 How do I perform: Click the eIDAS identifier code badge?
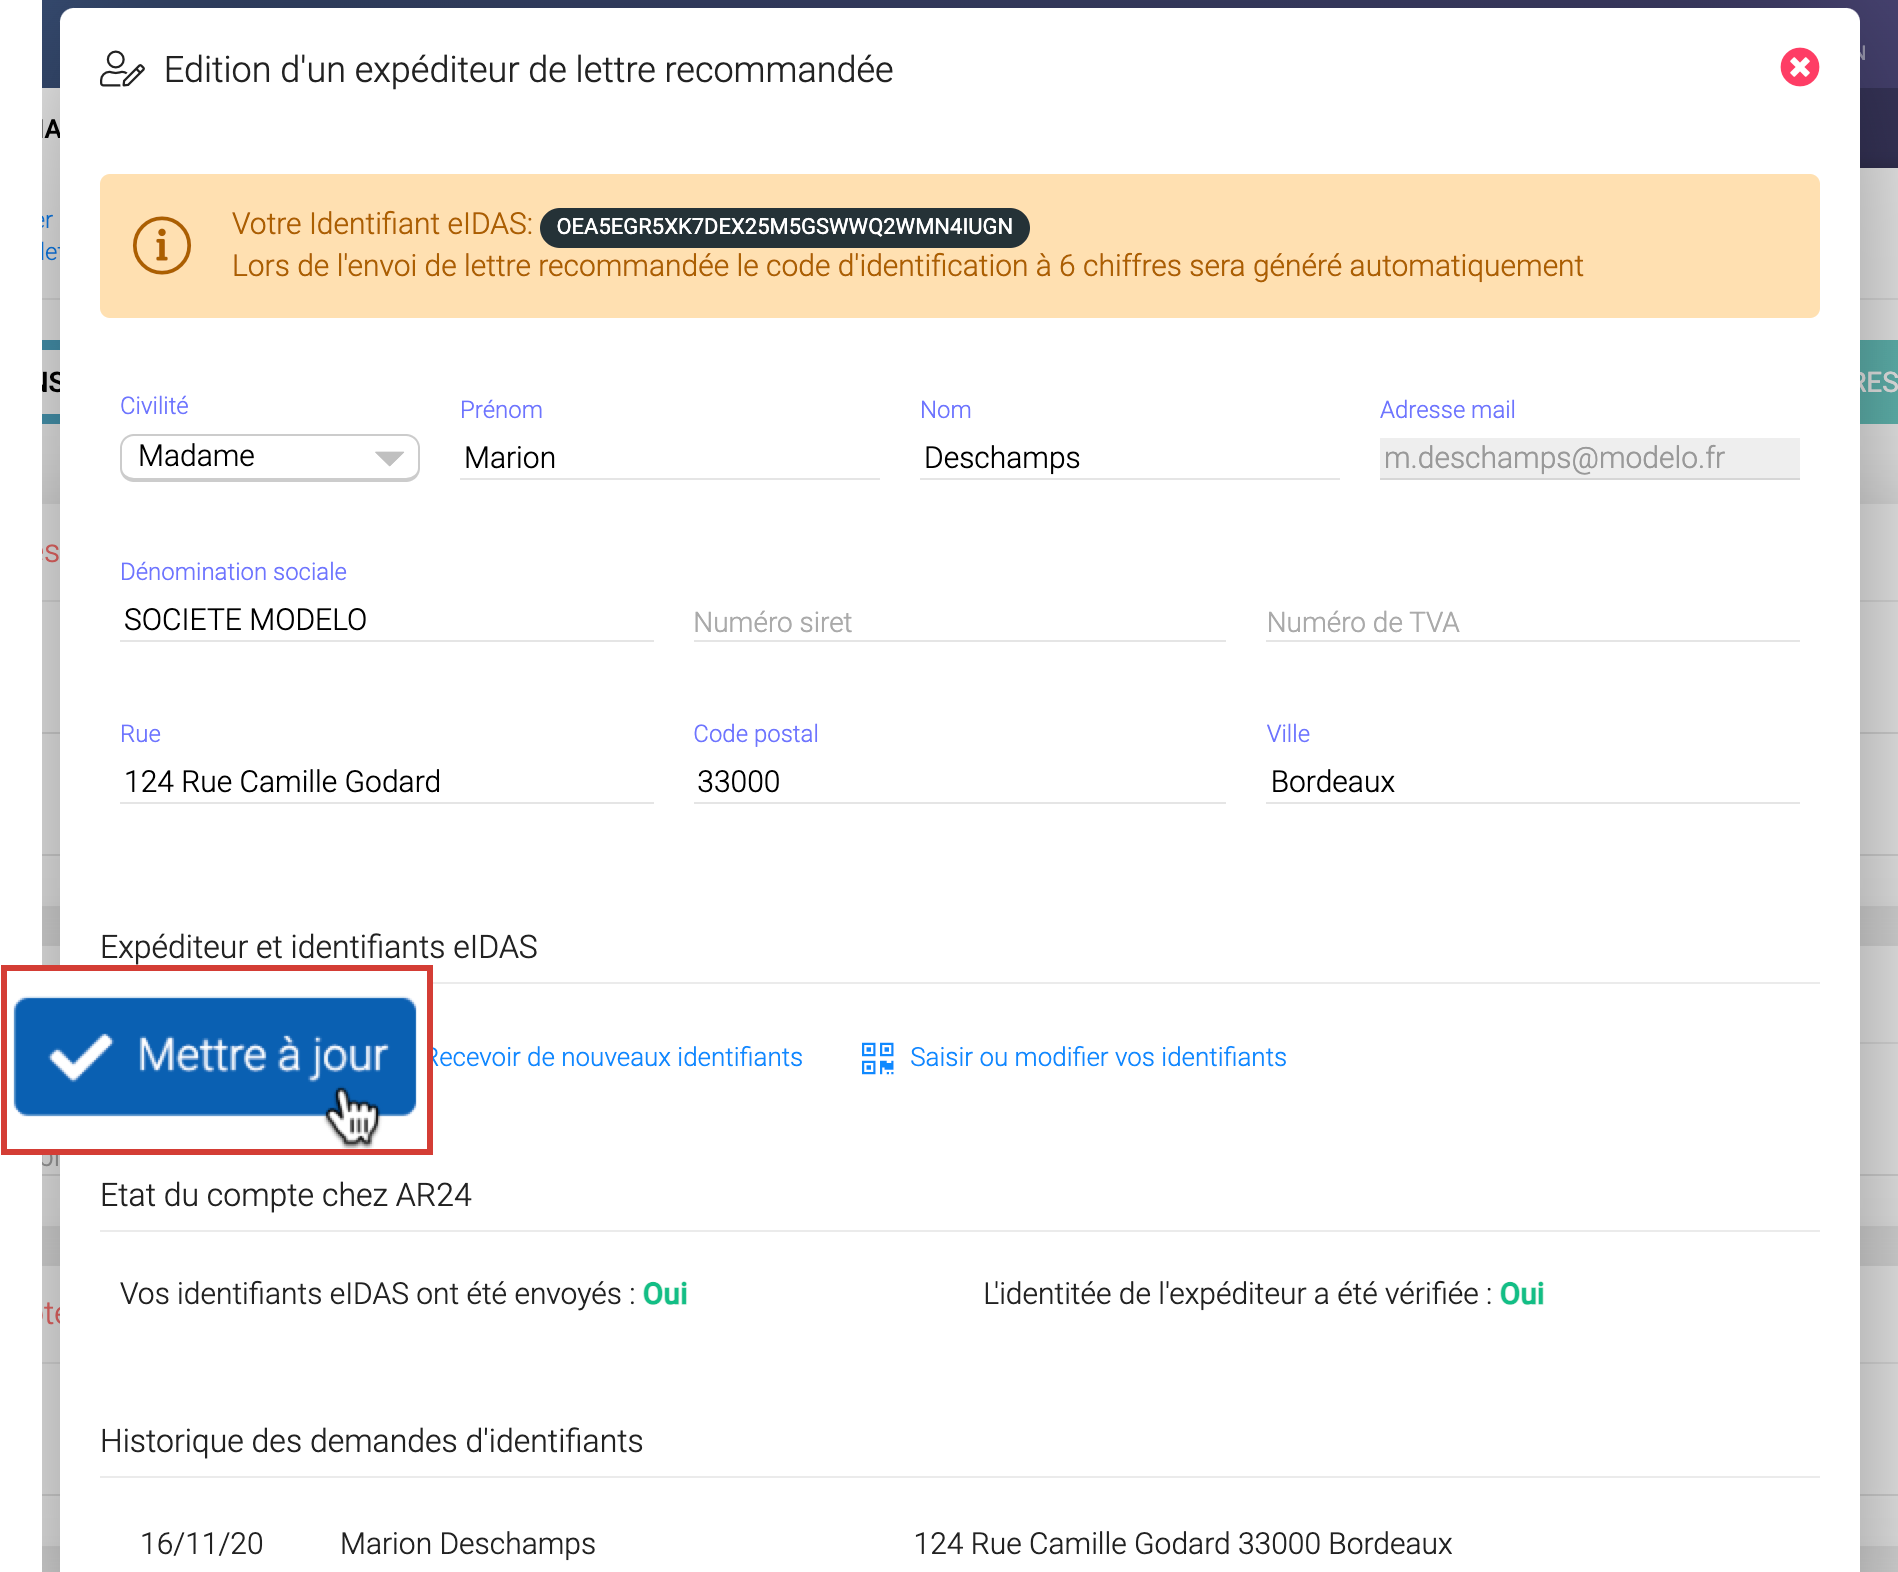pos(784,227)
